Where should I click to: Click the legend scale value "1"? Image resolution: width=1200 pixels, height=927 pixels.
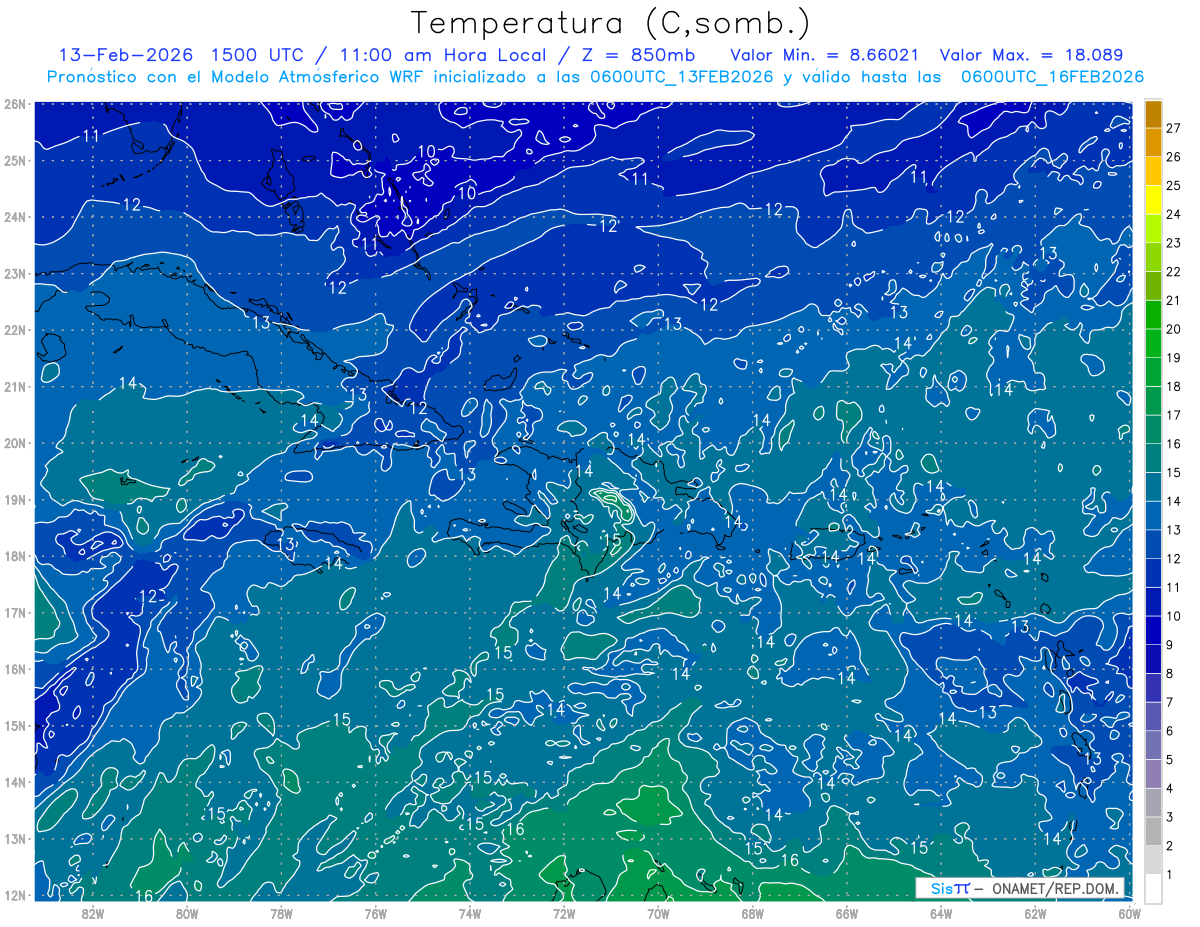click(x=1171, y=875)
